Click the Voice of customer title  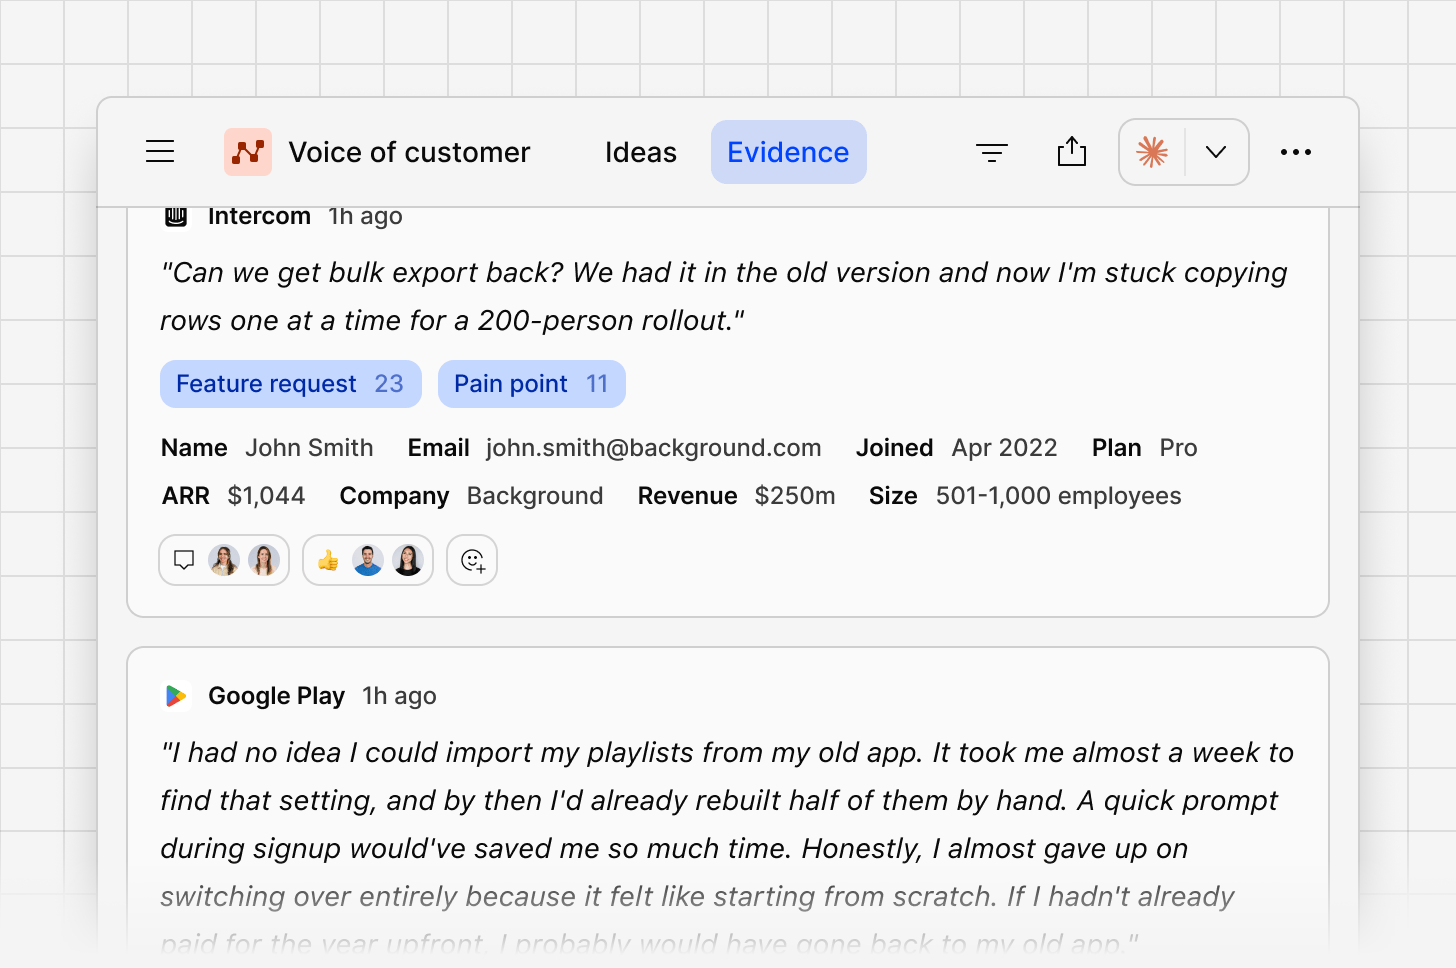409,152
